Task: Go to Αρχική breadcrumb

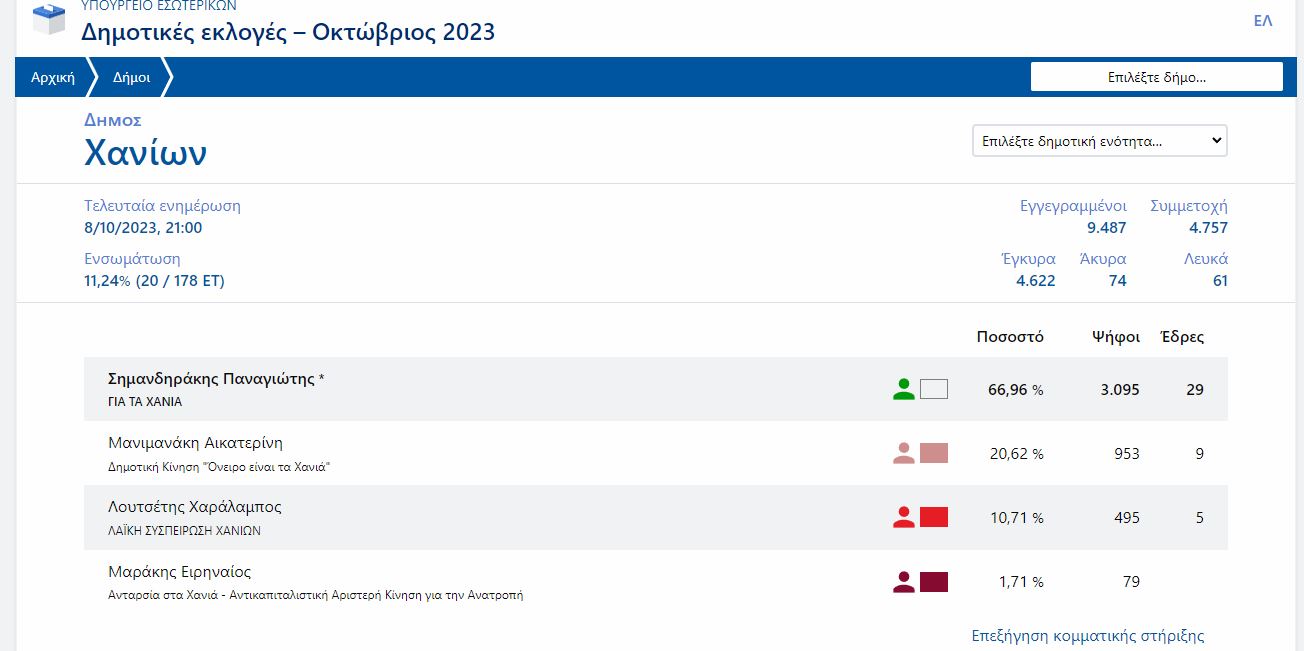Action: pos(53,77)
